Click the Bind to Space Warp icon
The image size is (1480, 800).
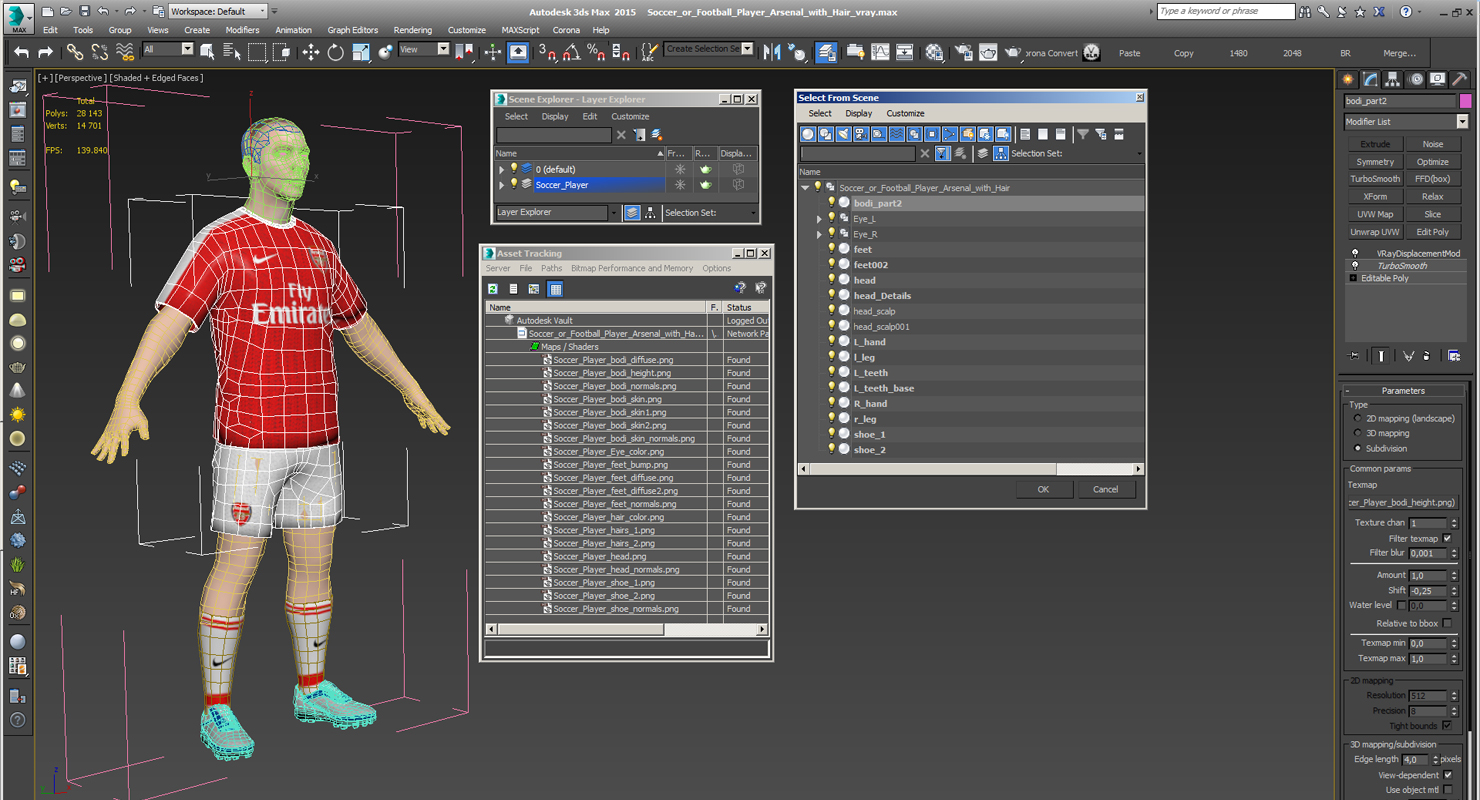[x=125, y=52]
